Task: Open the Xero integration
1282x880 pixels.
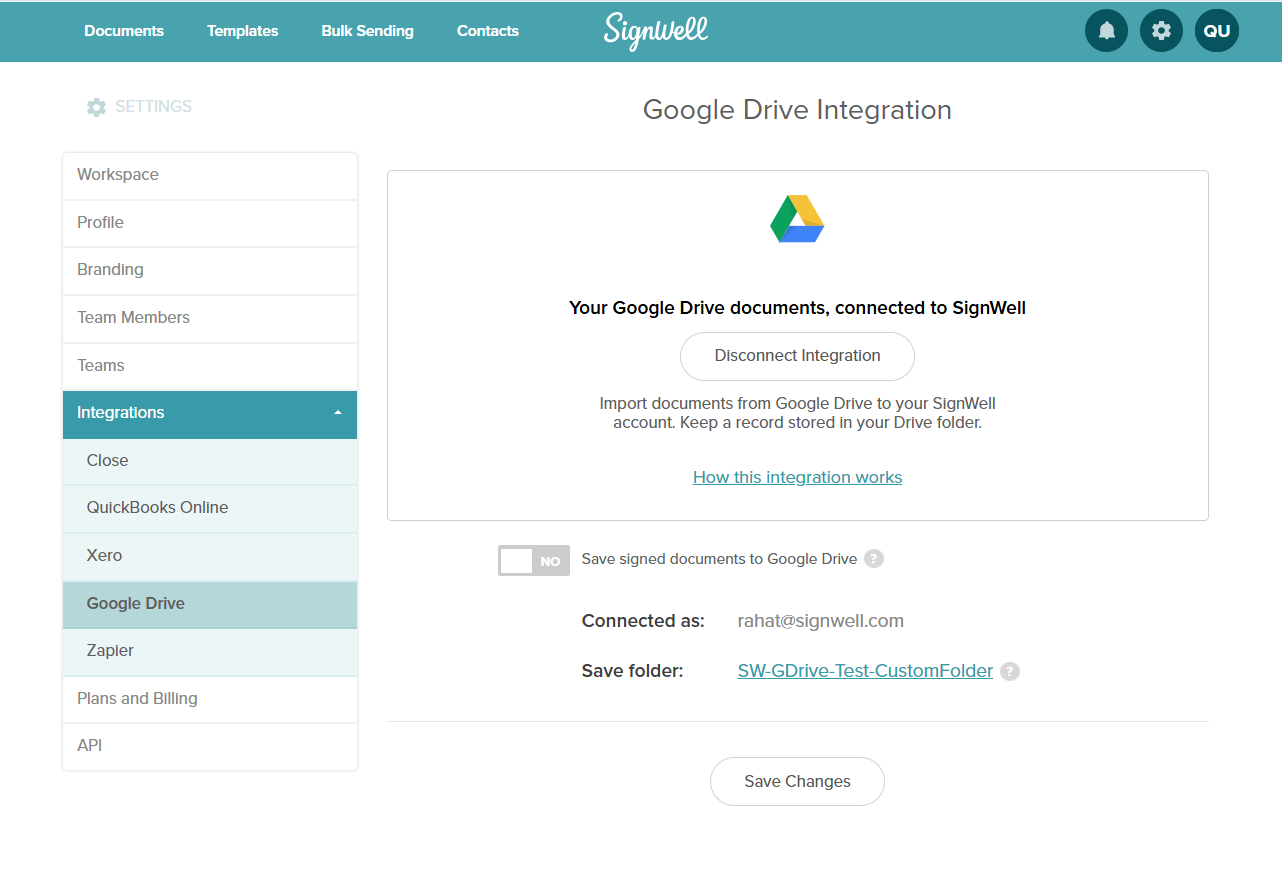Action: [x=210, y=556]
